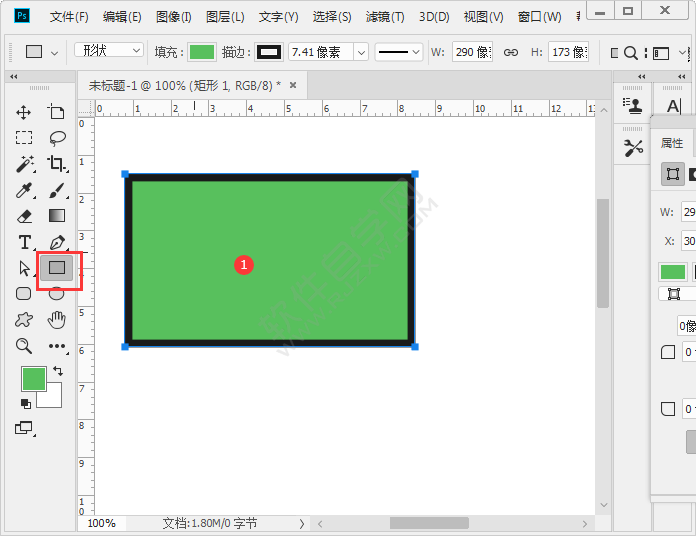This screenshot has width=696, height=536.
Task: Click the vertical scrollbar down arrow
Action: point(603,504)
